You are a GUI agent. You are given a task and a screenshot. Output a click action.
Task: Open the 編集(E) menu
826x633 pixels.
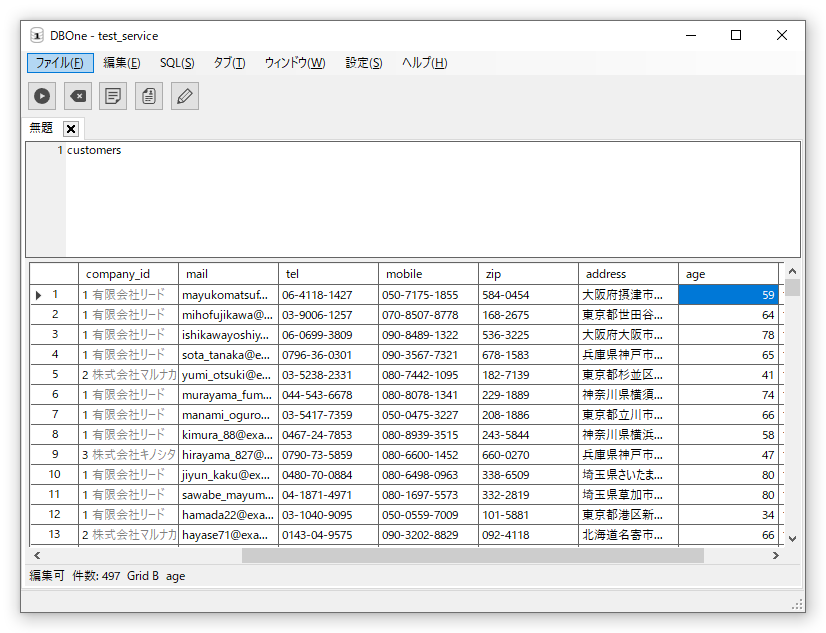(x=122, y=63)
